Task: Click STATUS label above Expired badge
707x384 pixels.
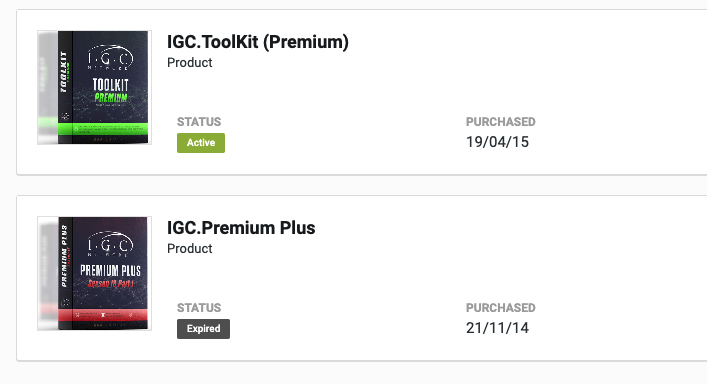Action: point(199,308)
